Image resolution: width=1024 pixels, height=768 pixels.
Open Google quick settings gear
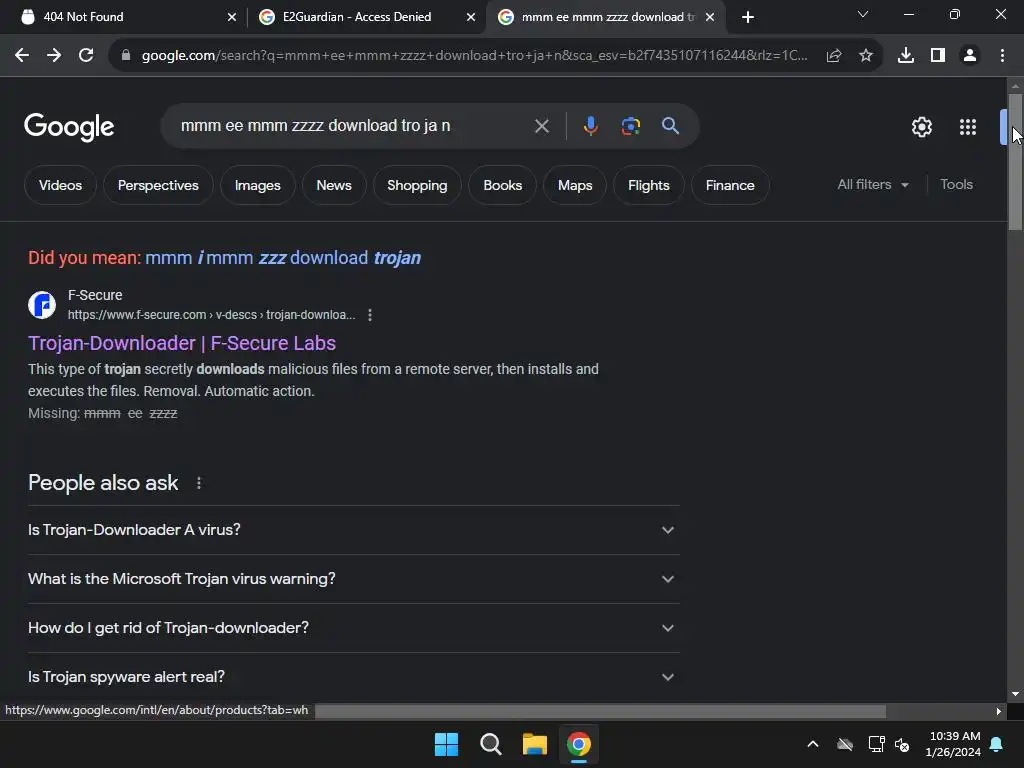(921, 127)
